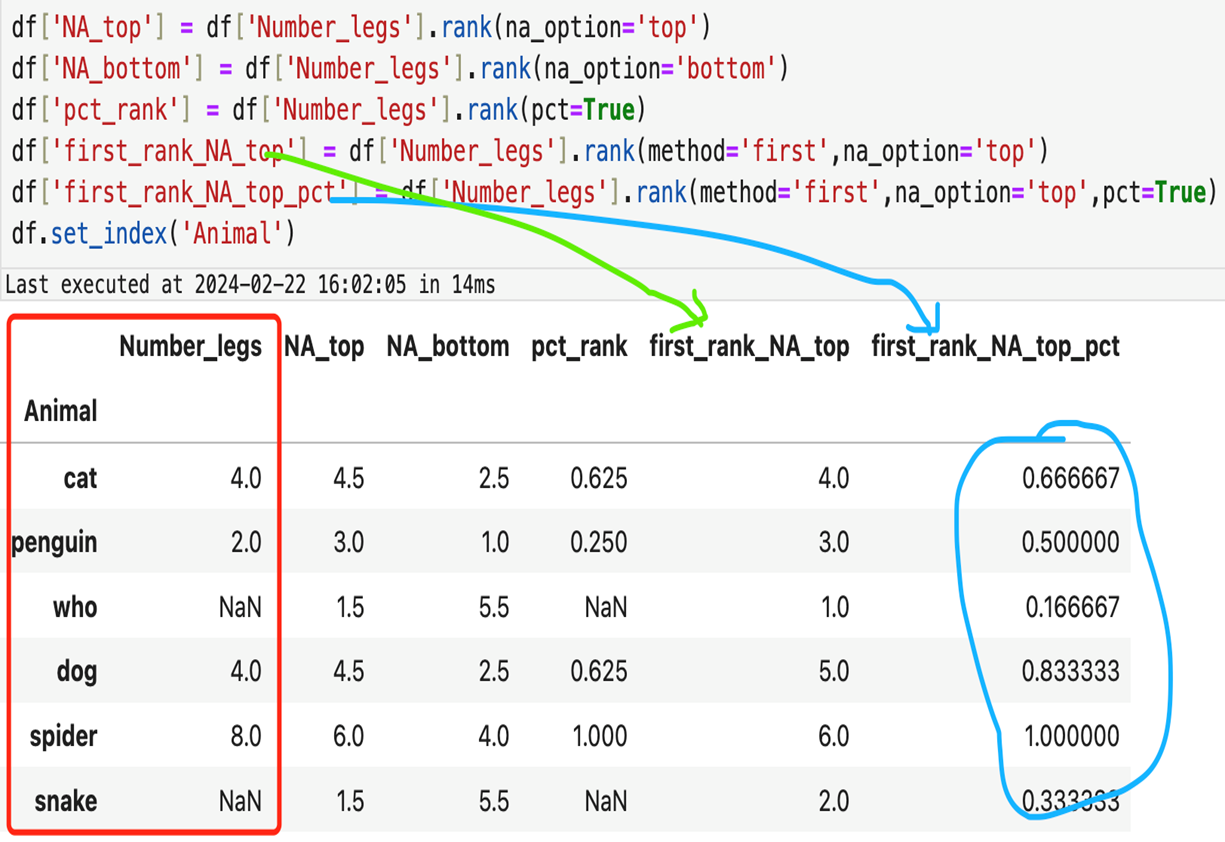Click the value 0.833333 in dog row

1070,671
